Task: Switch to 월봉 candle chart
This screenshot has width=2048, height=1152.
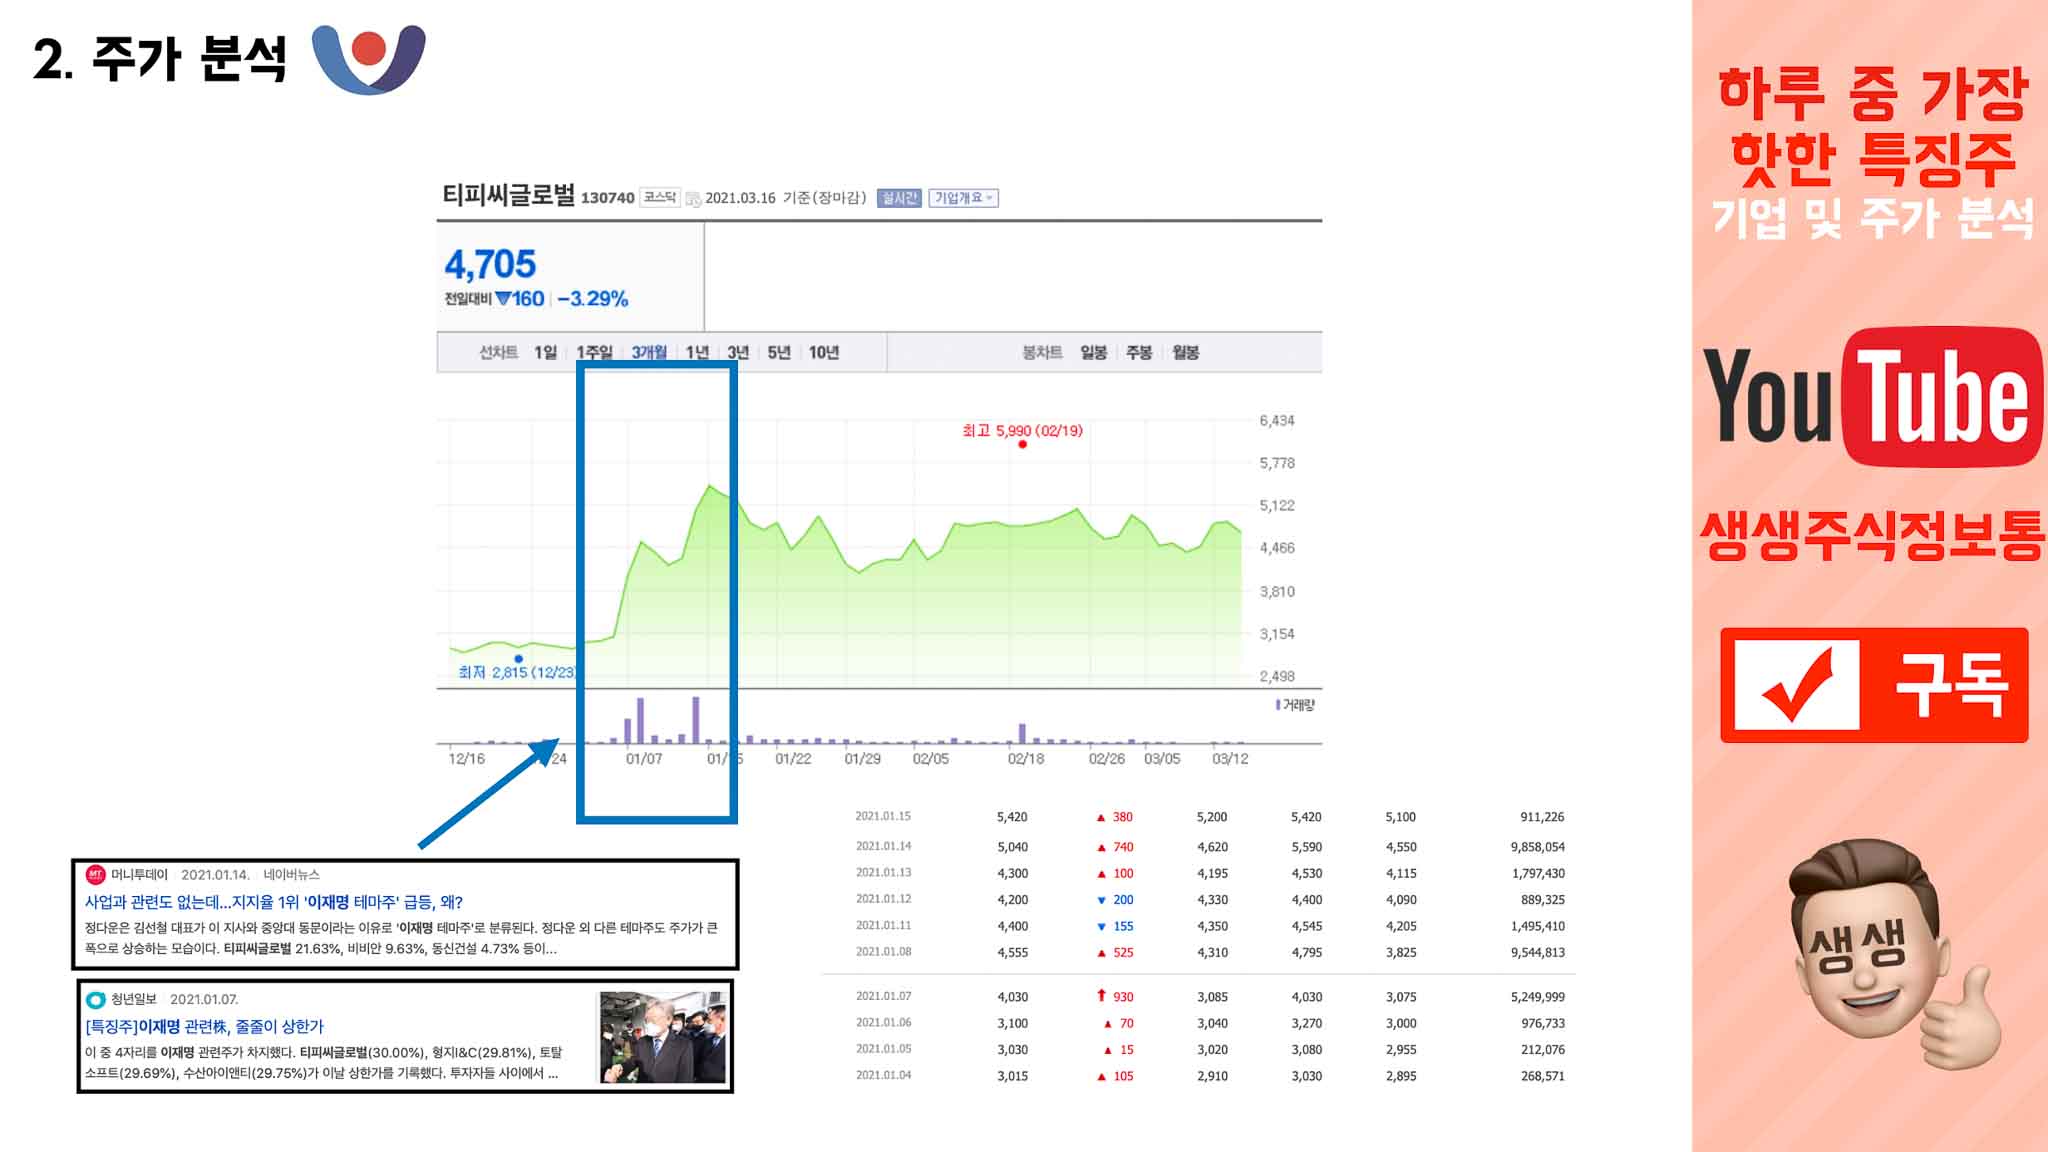Action: (1185, 352)
